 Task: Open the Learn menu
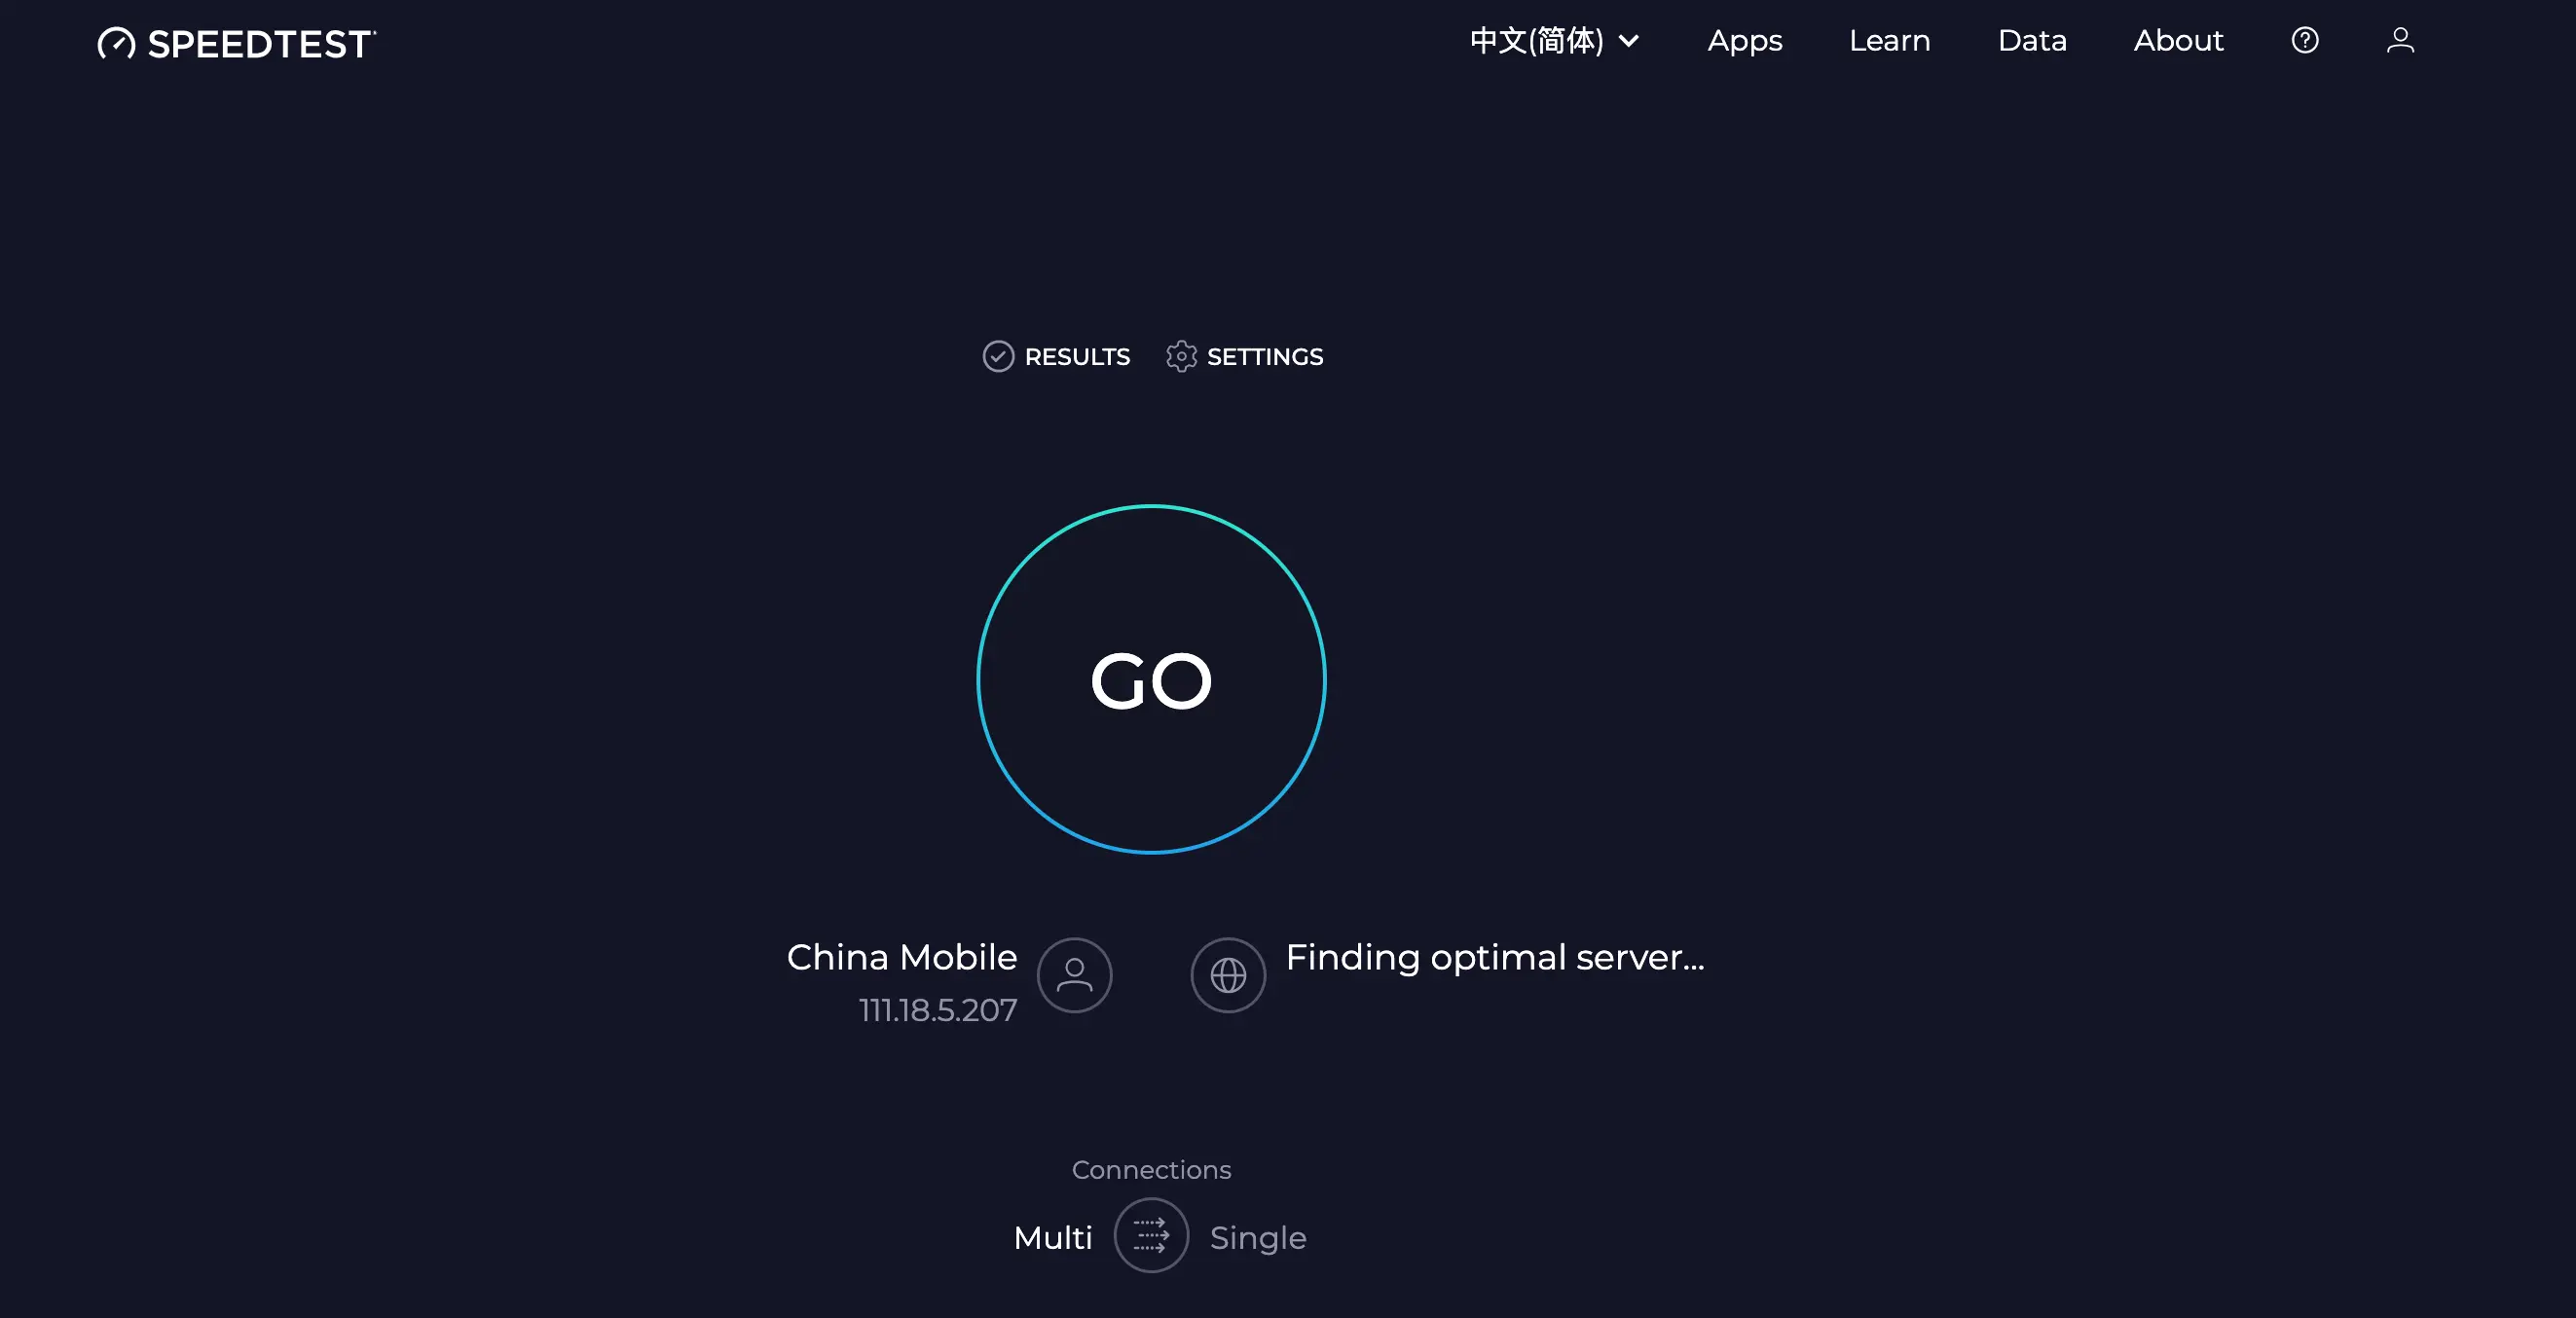pos(1889,41)
